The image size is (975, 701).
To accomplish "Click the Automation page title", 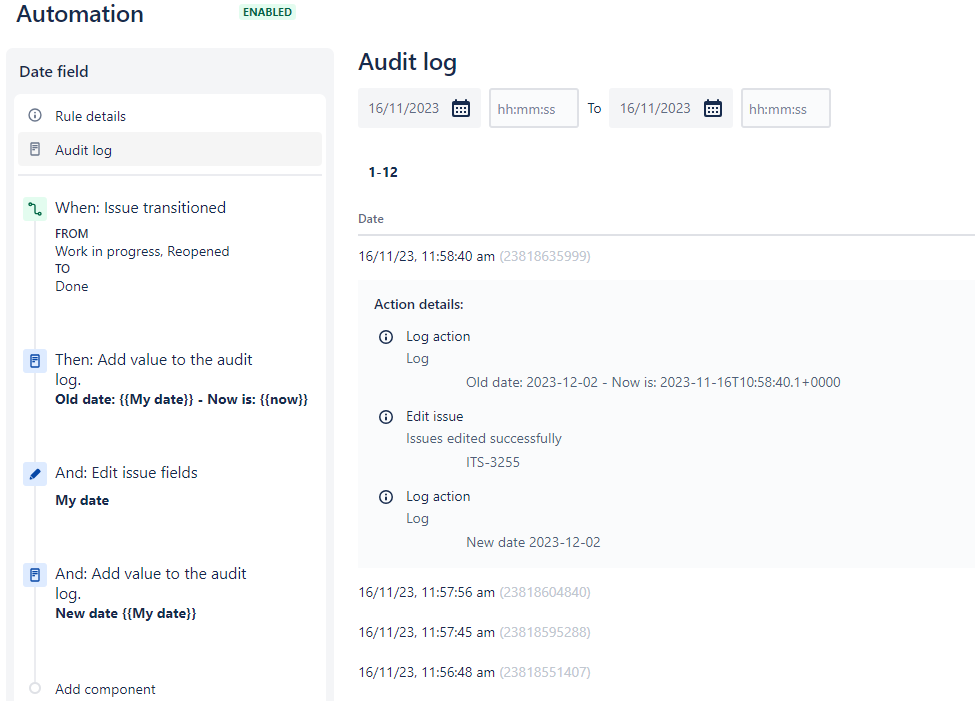I will tap(80, 14).
